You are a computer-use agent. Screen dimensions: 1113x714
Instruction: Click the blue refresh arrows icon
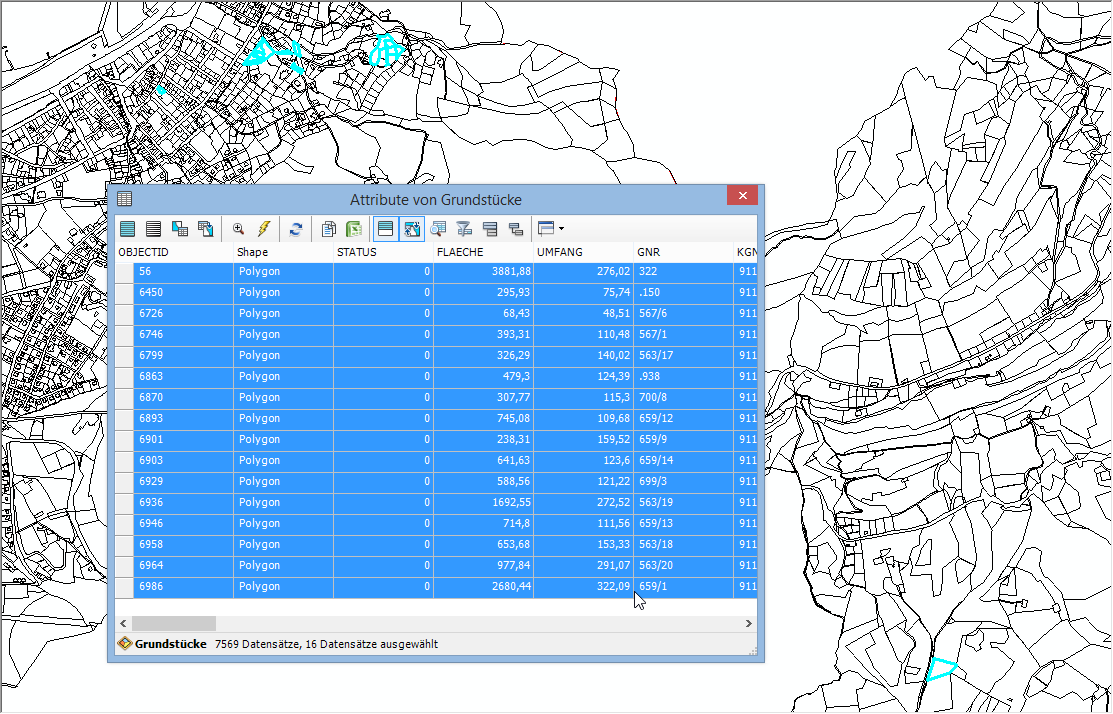pyautogui.click(x=296, y=229)
